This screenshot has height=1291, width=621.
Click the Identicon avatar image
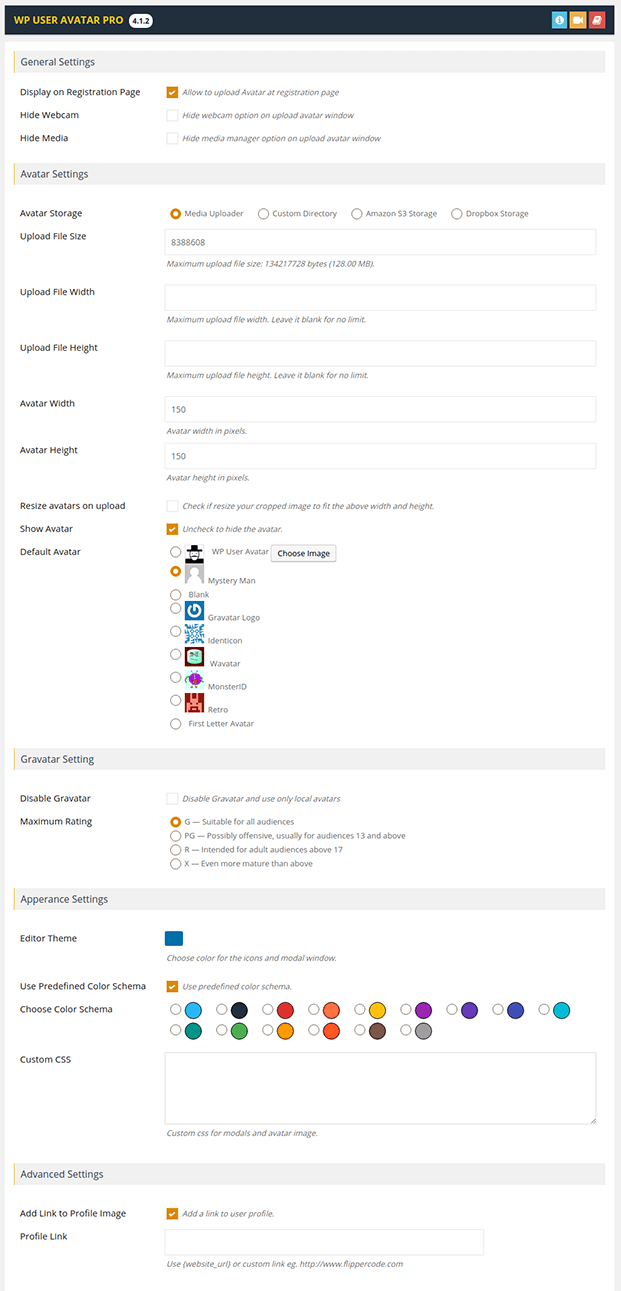tap(192, 632)
